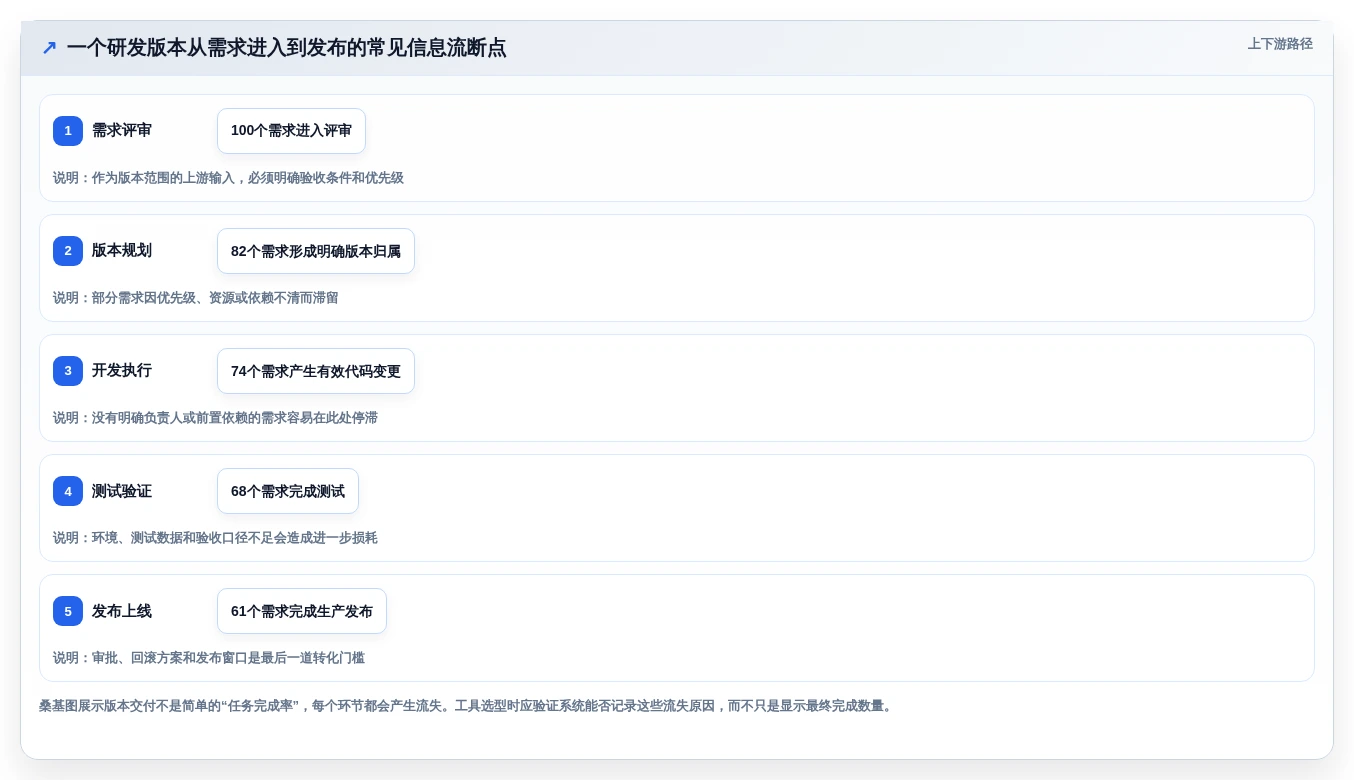Click the footer paragraph starting 桑基图展示版本交付

pos(466,706)
